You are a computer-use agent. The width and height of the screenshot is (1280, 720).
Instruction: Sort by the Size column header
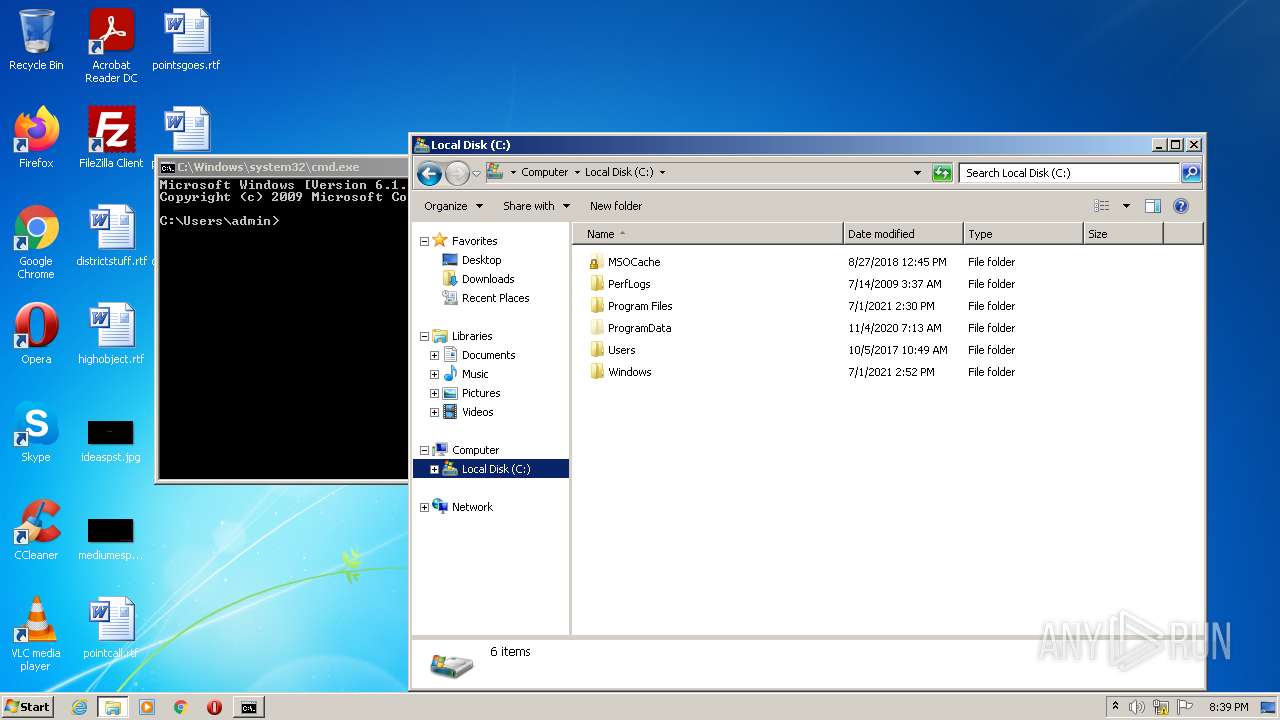click(1123, 234)
